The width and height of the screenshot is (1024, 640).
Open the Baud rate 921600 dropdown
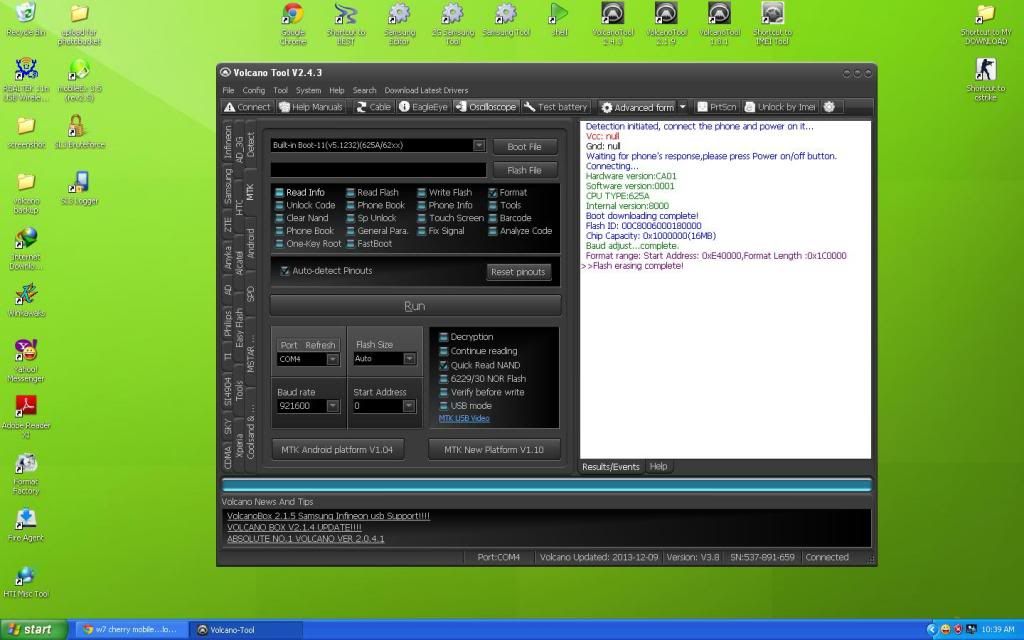click(332, 407)
